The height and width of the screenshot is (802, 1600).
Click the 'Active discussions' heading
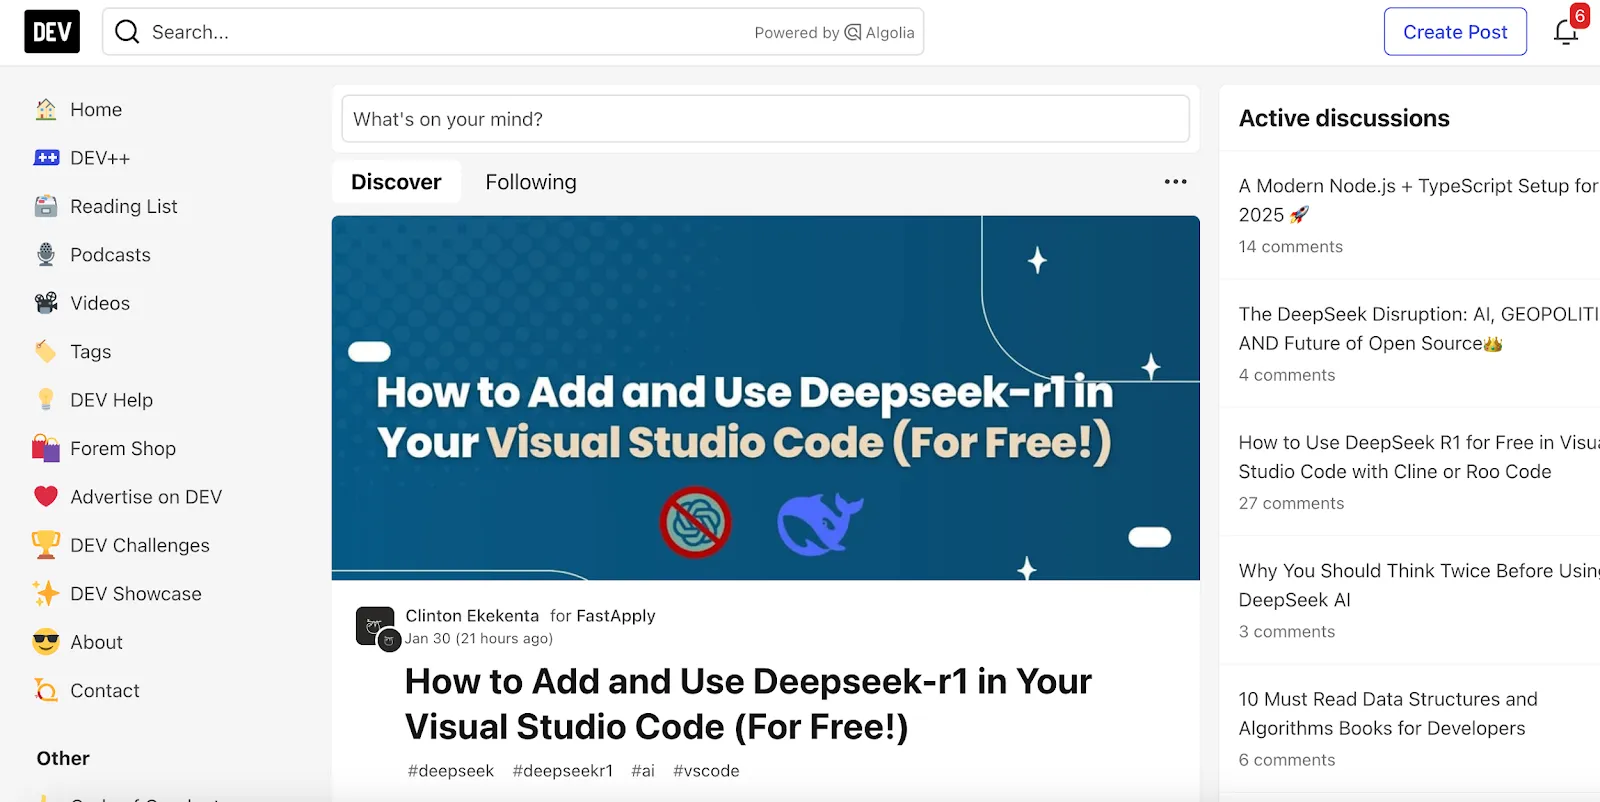pos(1344,118)
